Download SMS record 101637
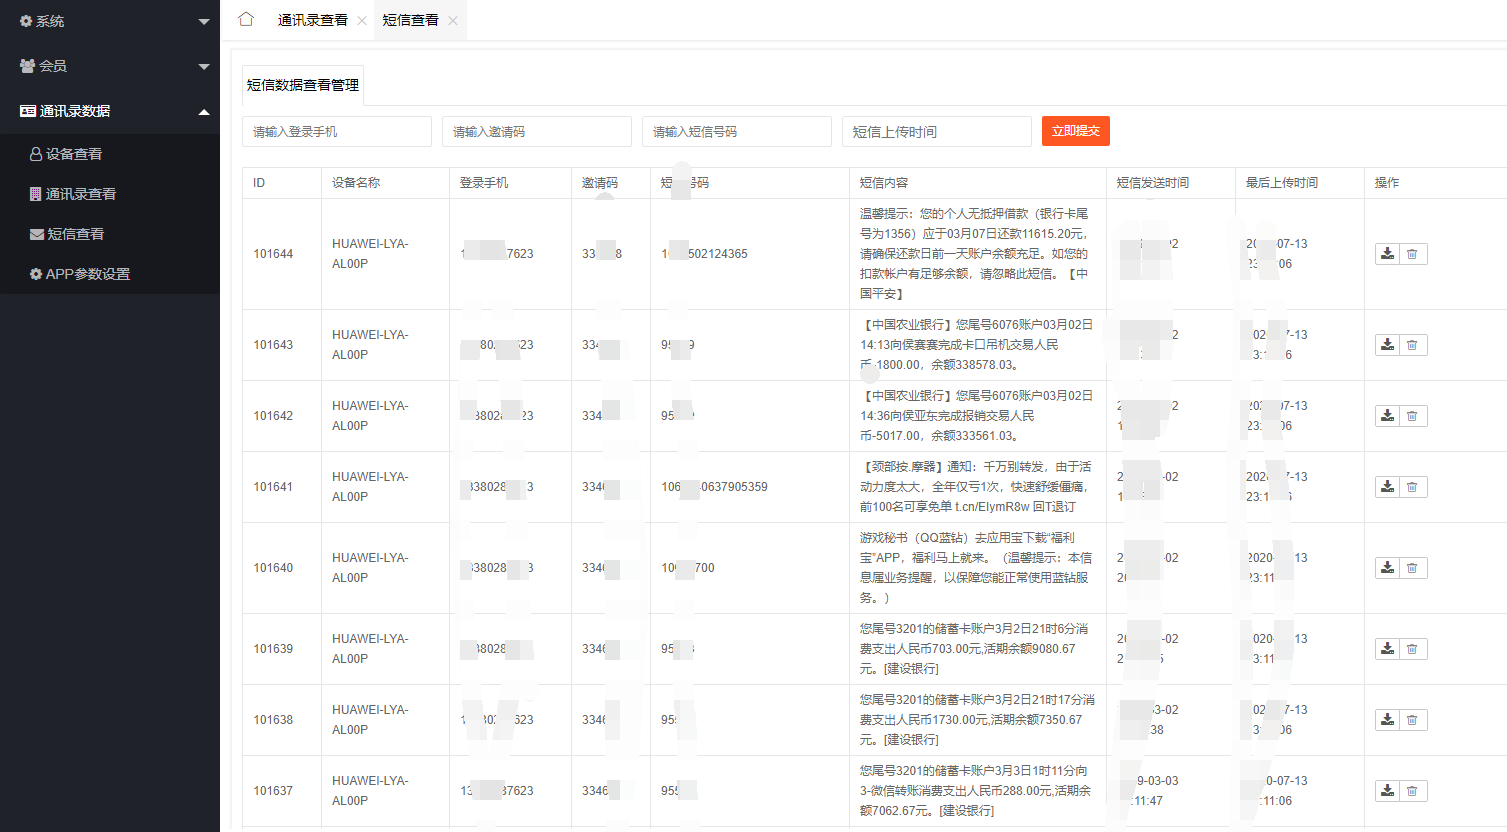Viewport: 1507px width, 832px height. click(x=1387, y=790)
